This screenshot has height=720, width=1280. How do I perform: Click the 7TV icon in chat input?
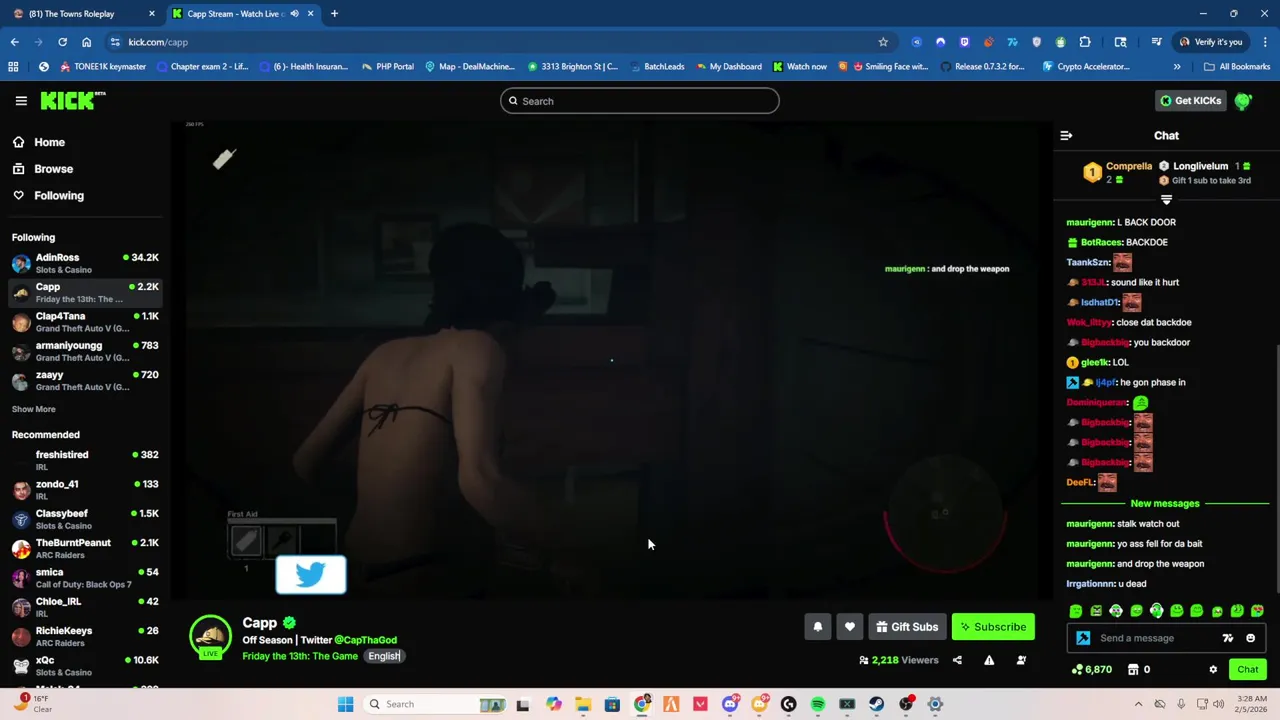click(x=1228, y=638)
